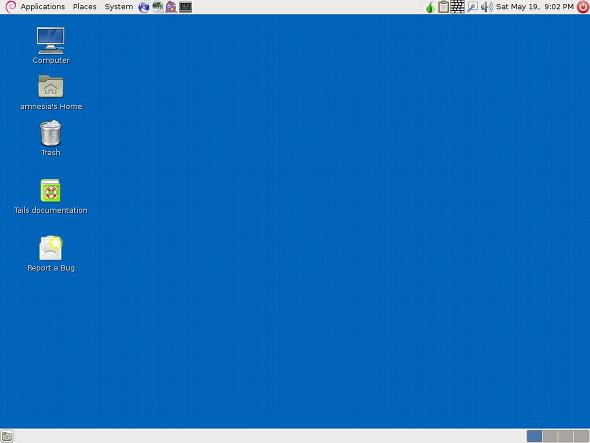The width and height of the screenshot is (590, 443).
Task: Start the Pidgin instant messenger launcher
Action: click(x=171, y=7)
